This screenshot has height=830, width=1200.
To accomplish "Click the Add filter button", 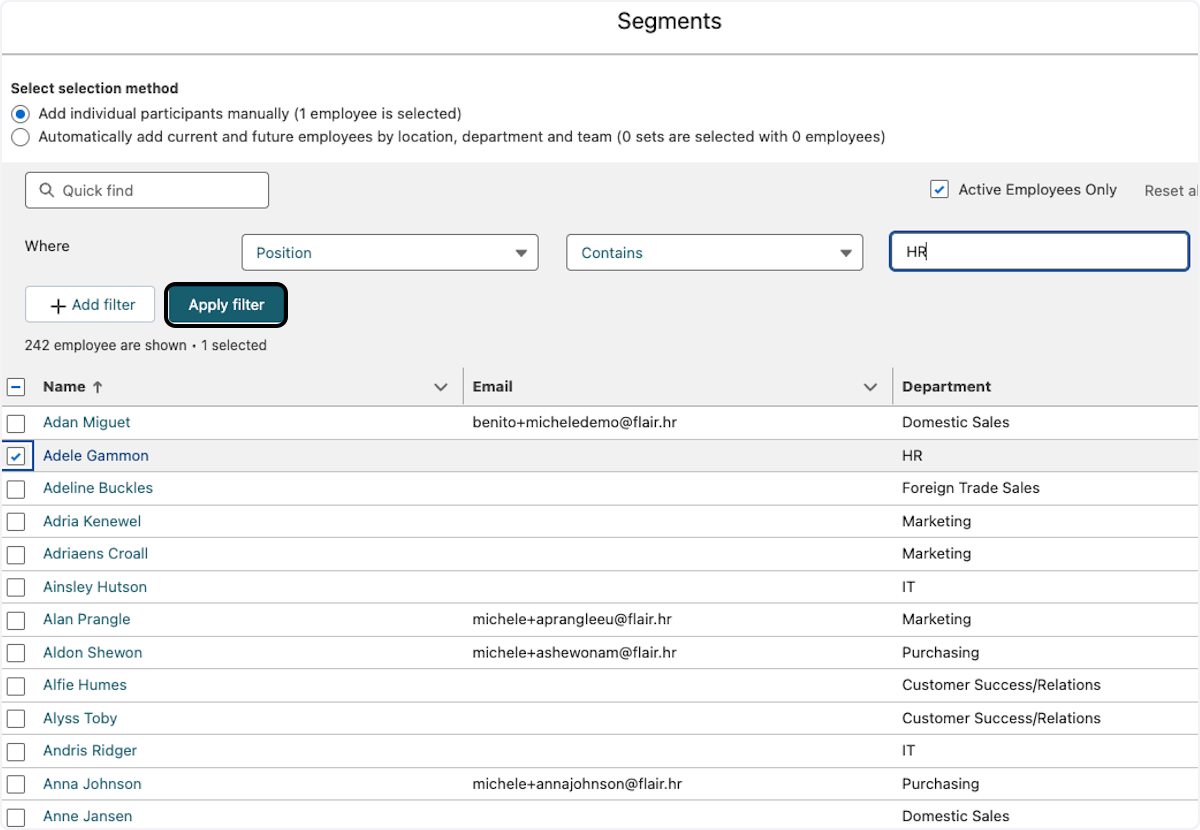I will pos(89,304).
